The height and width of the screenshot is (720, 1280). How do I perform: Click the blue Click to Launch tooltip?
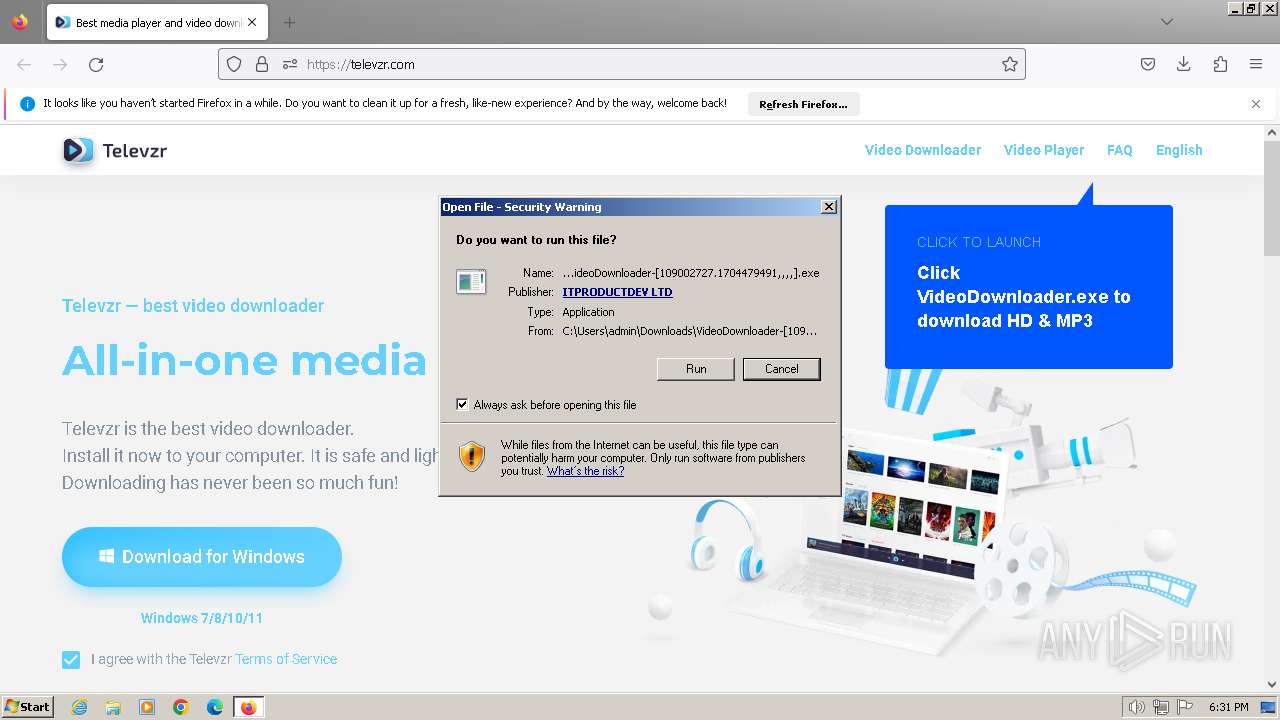(1028, 286)
